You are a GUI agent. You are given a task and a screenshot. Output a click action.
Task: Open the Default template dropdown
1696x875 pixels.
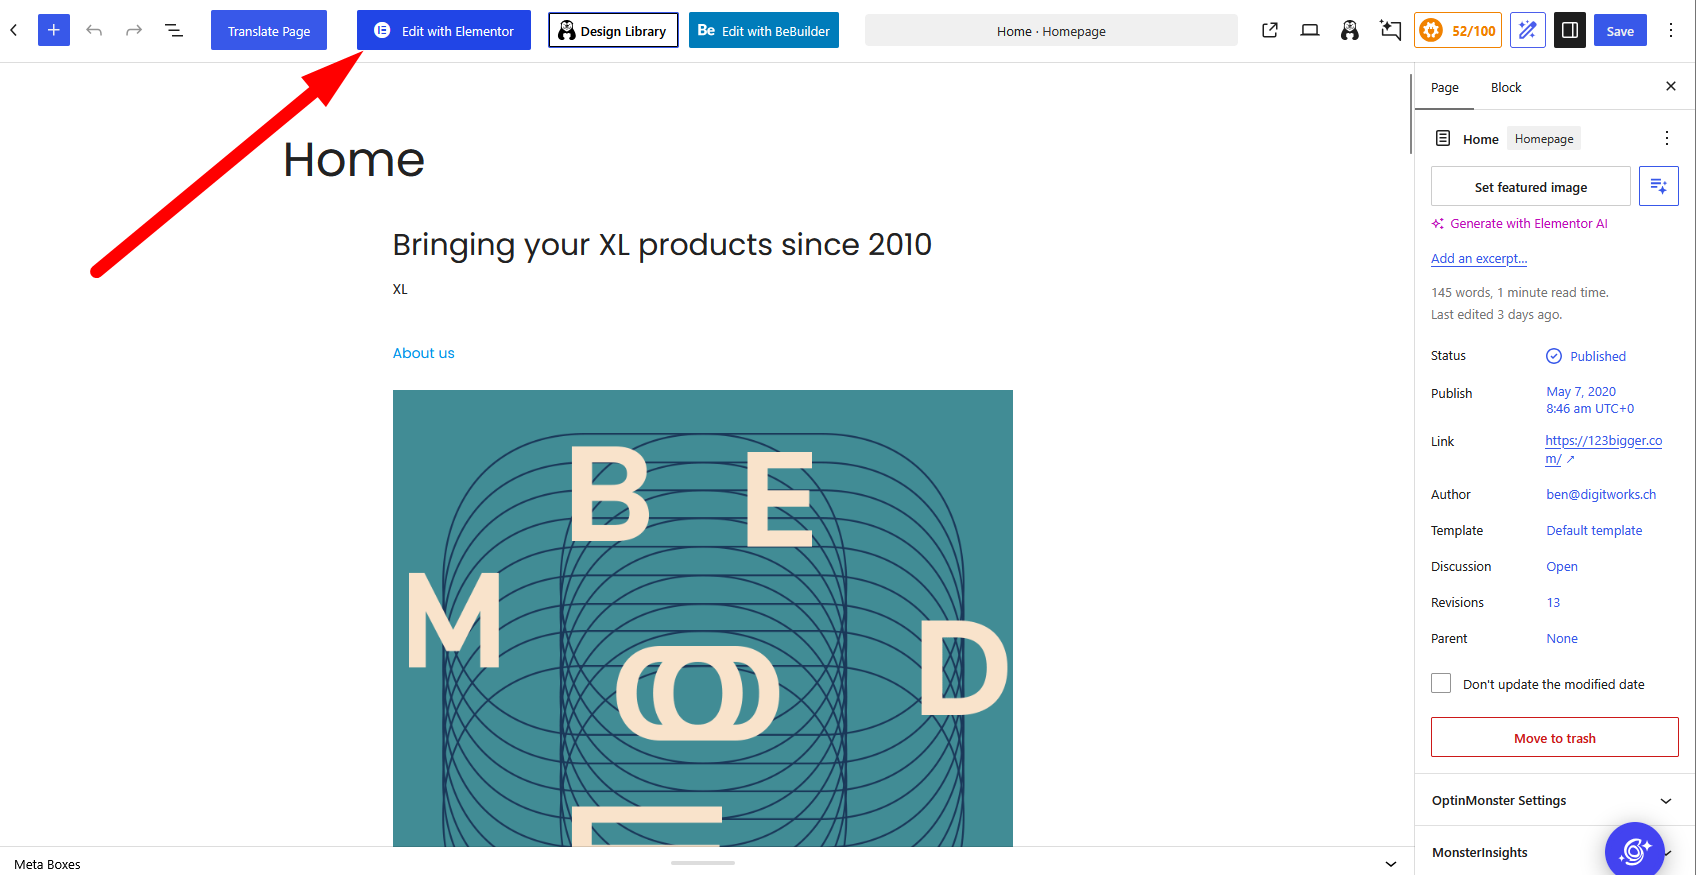(x=1594, y=530)
